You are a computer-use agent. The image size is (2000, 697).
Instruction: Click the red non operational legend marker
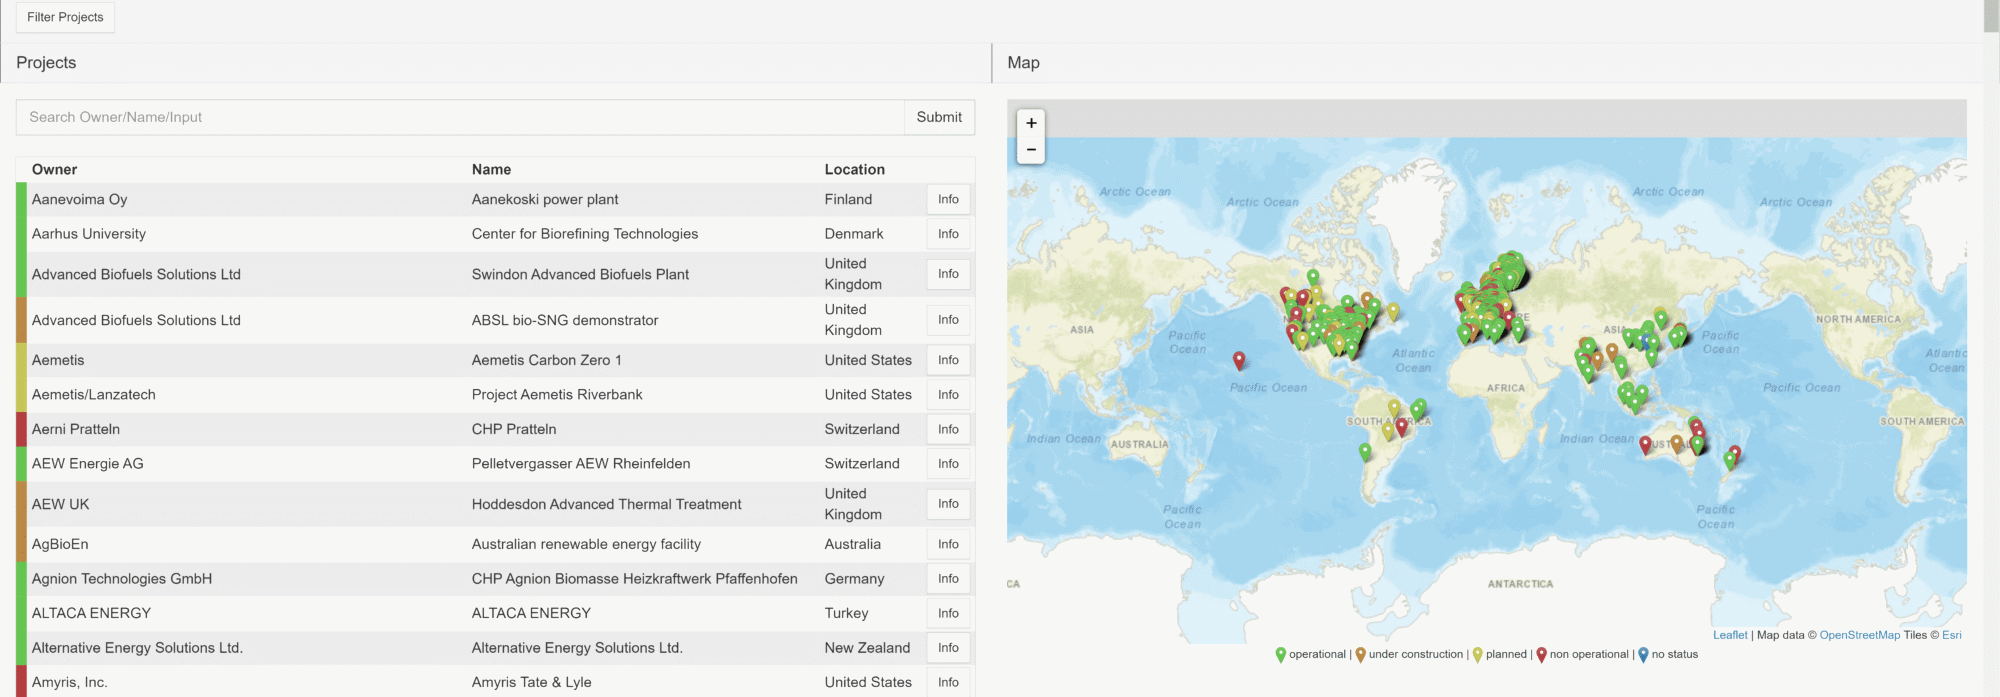coord(1541,655)
